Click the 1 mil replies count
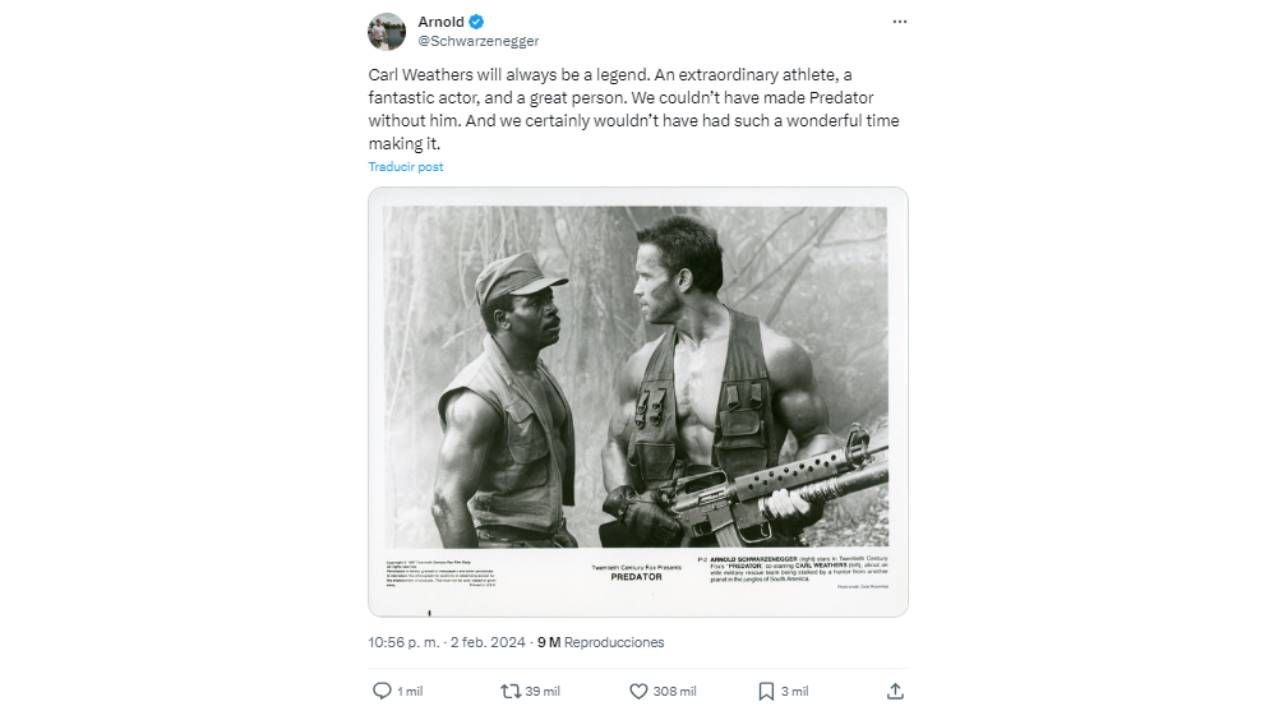The image size is (1280, 720). coord(410,691)
